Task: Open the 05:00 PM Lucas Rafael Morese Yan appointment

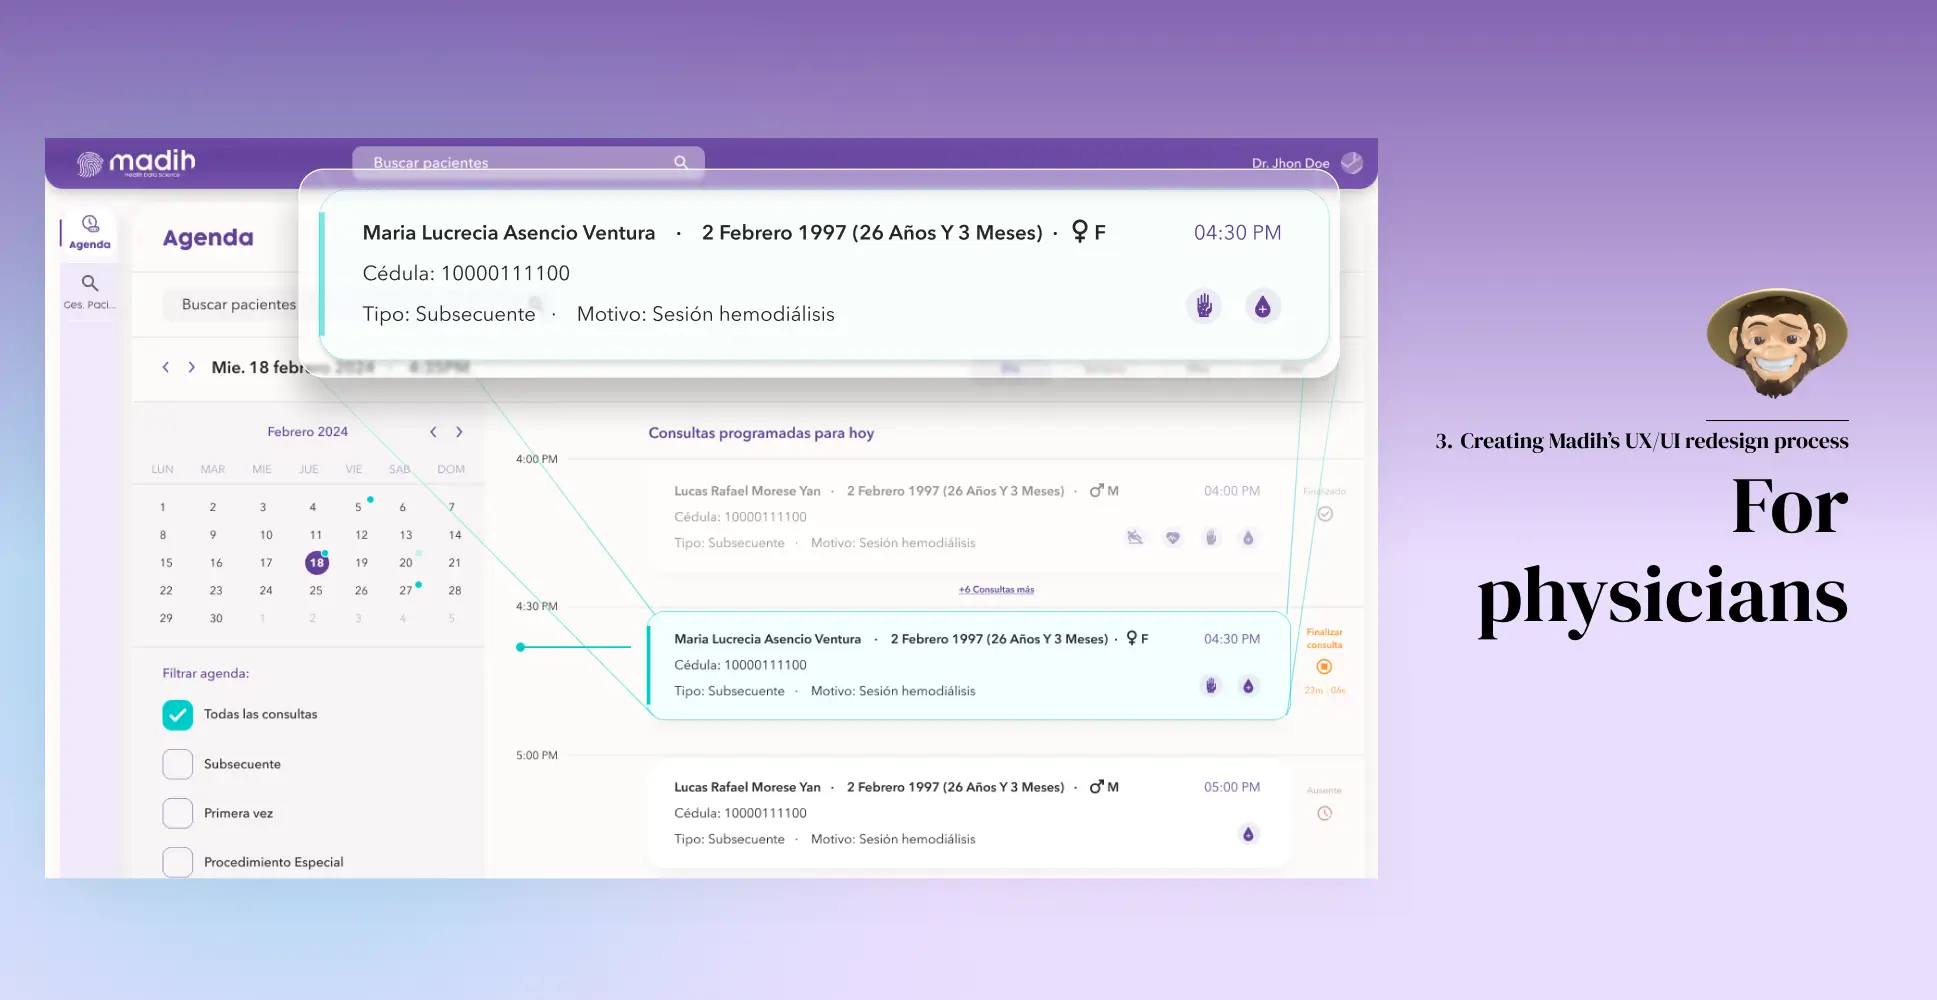Action: click(967, 813)
